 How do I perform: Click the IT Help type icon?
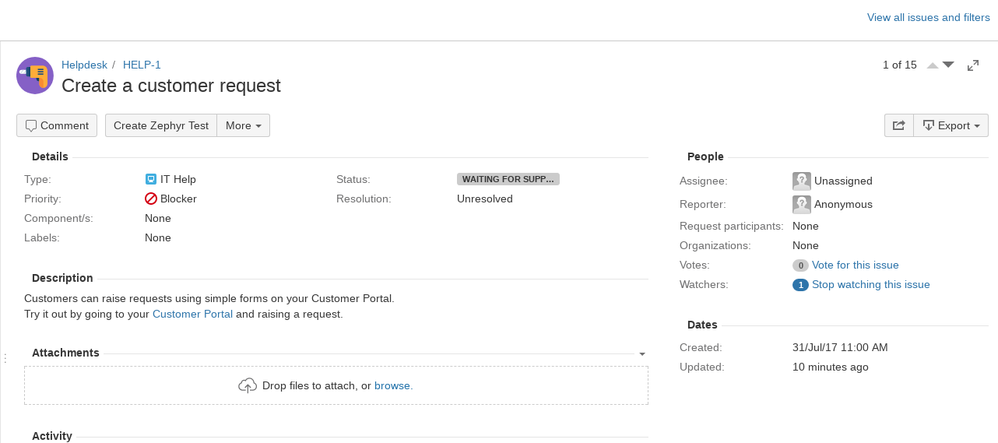point(151,179)
